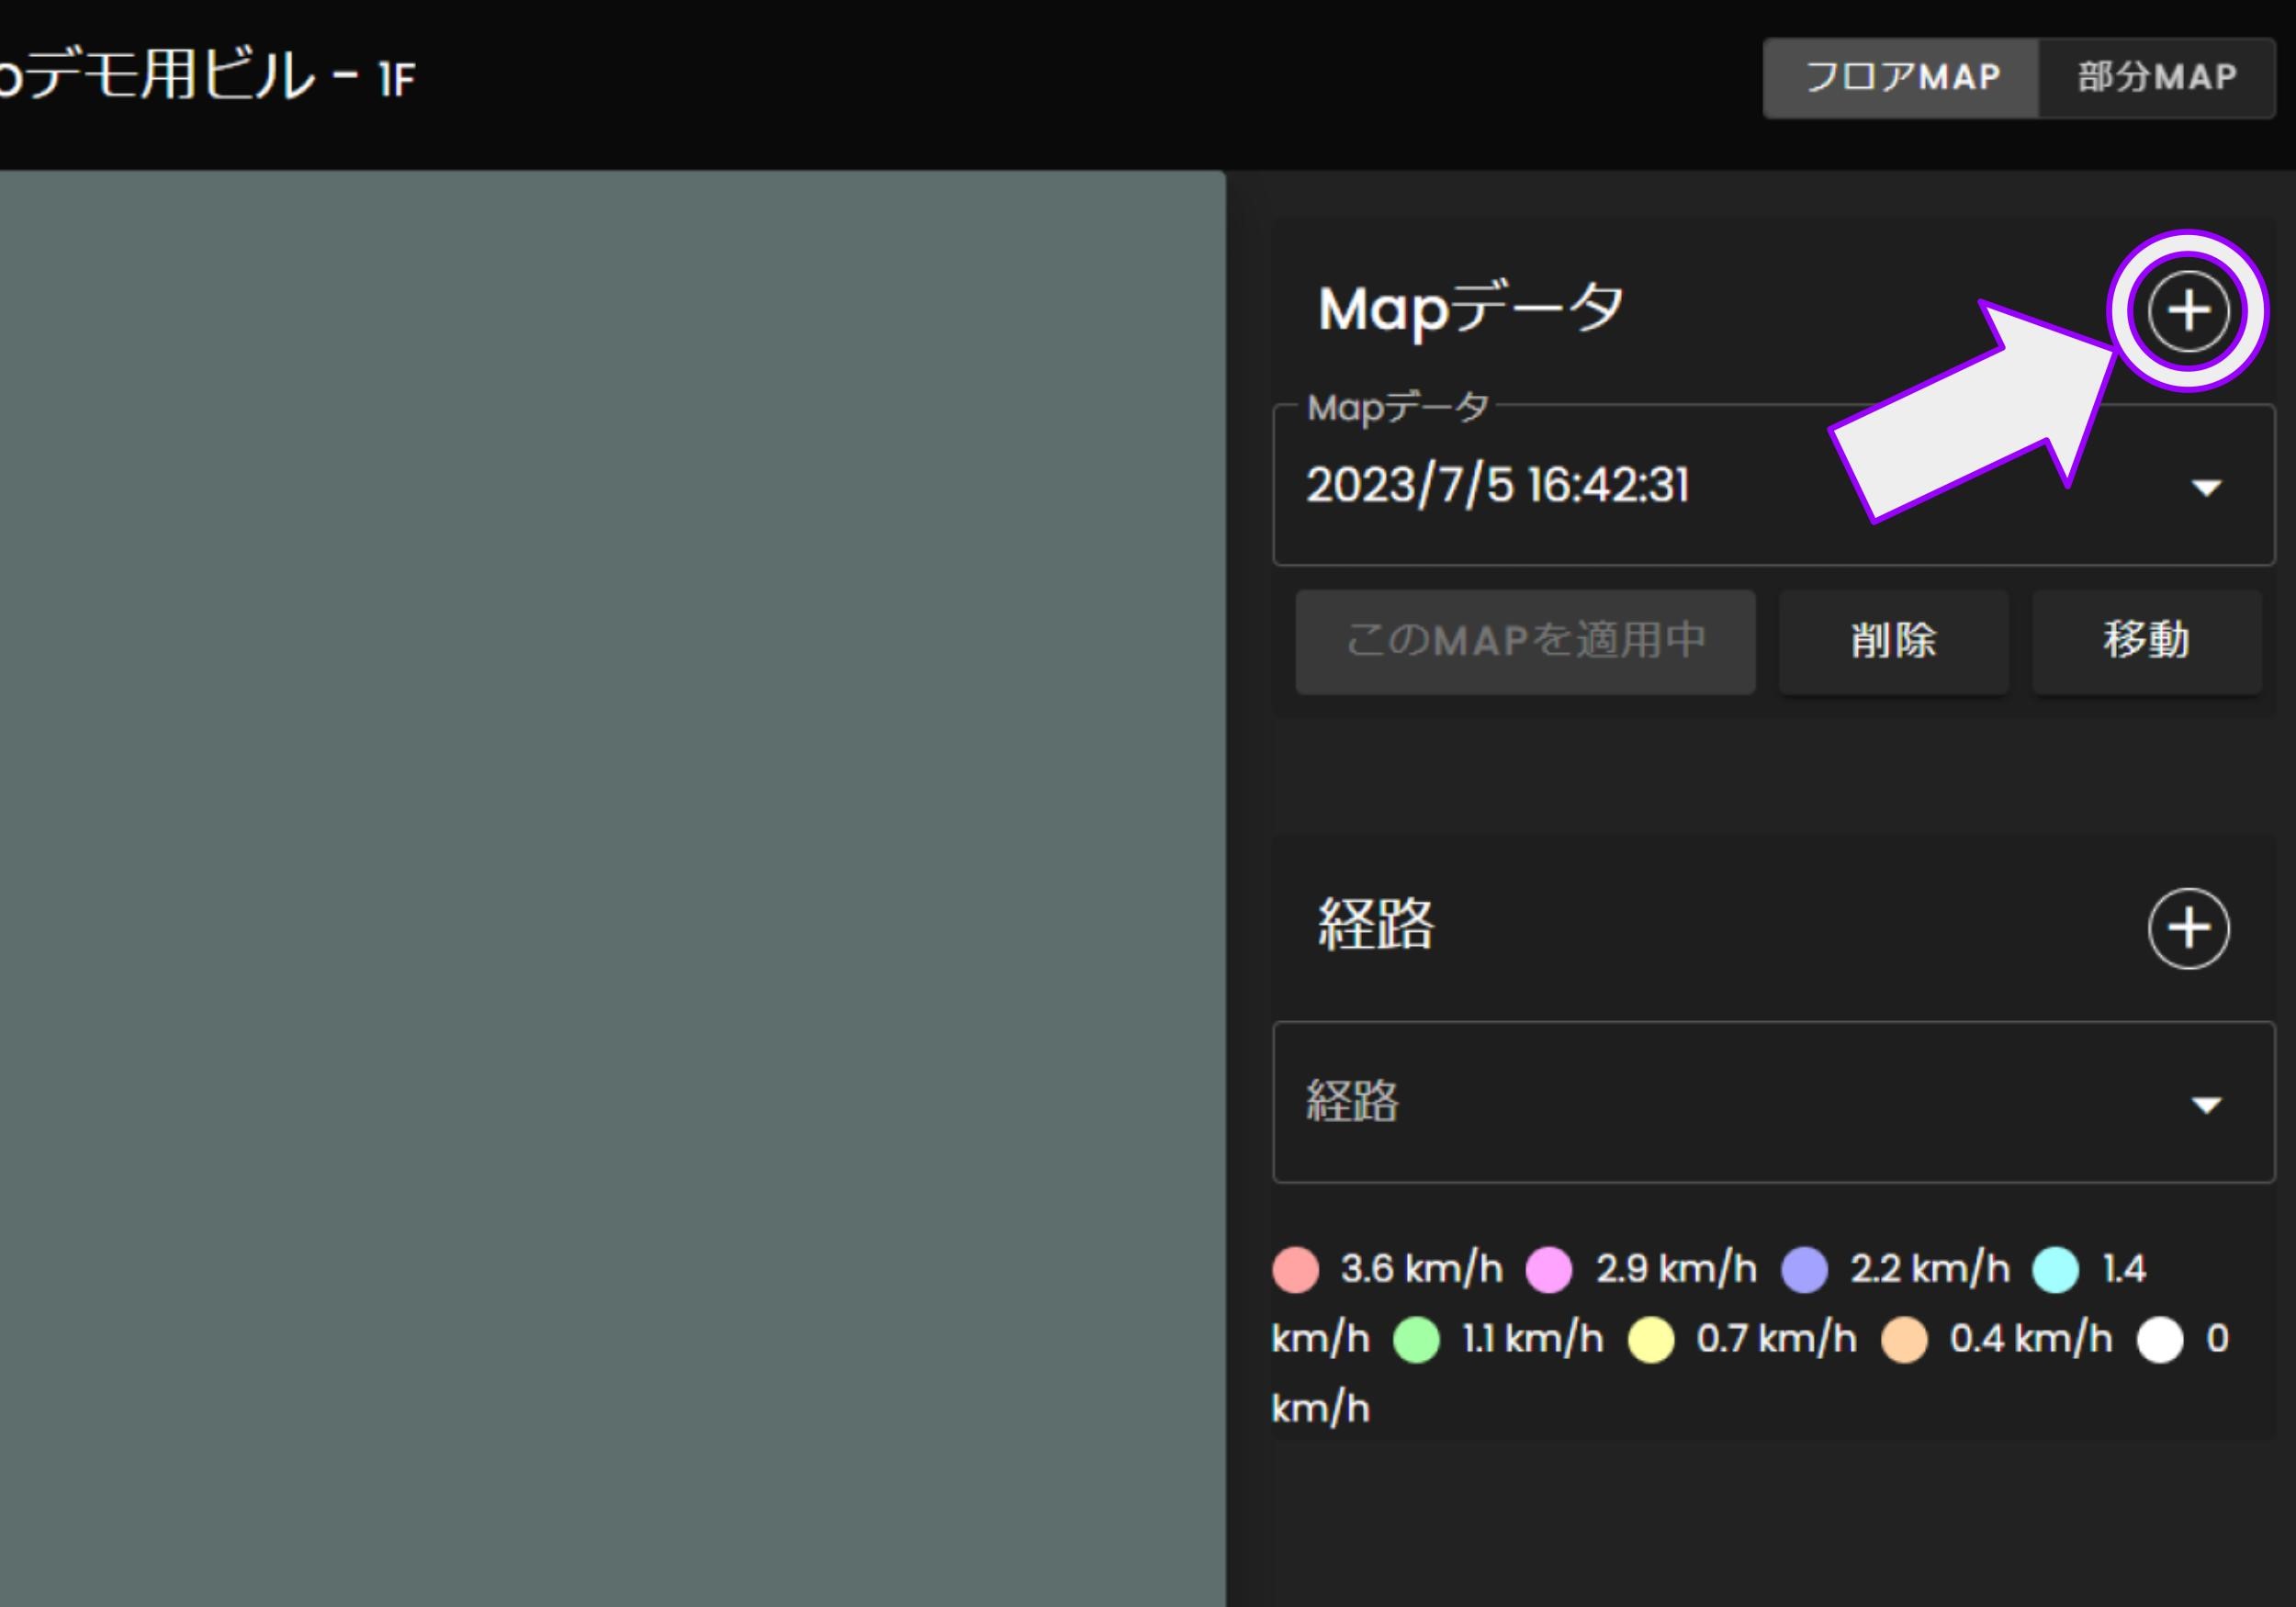Switch to the フロアMAP tab
The height and width of the screenshot is (1607, 2296).
(1901, 76)
